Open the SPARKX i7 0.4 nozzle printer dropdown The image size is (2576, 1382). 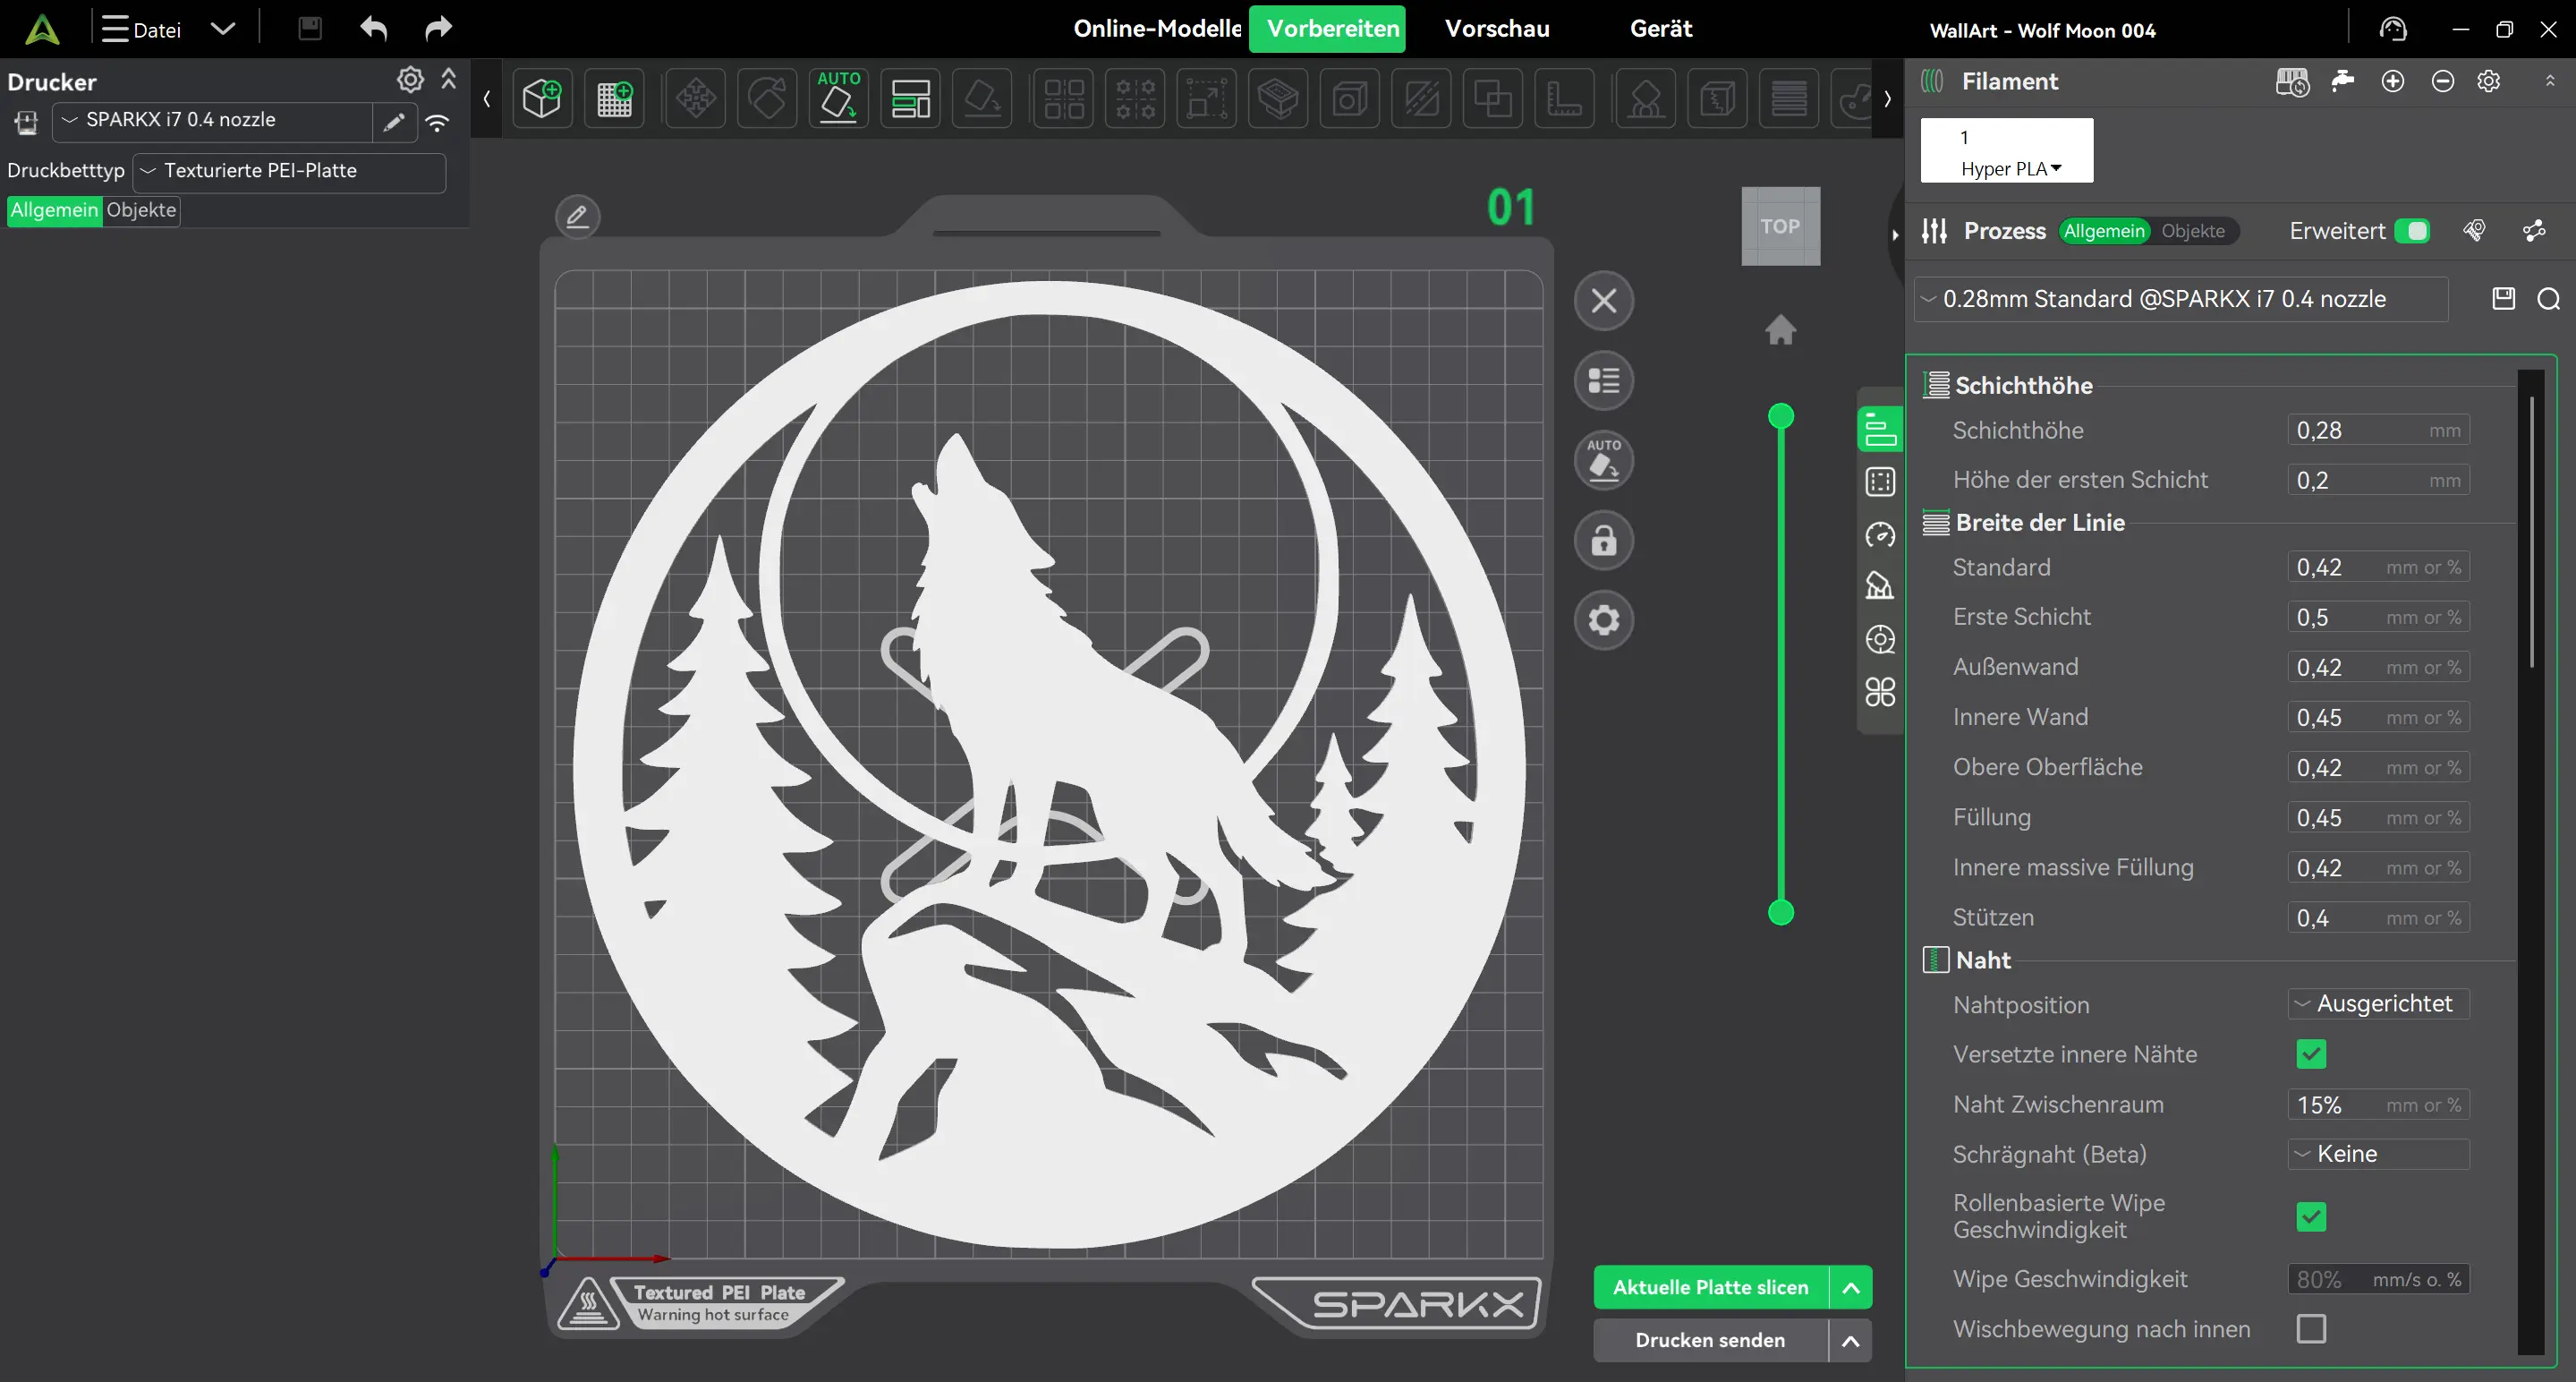tap(213, 121)
